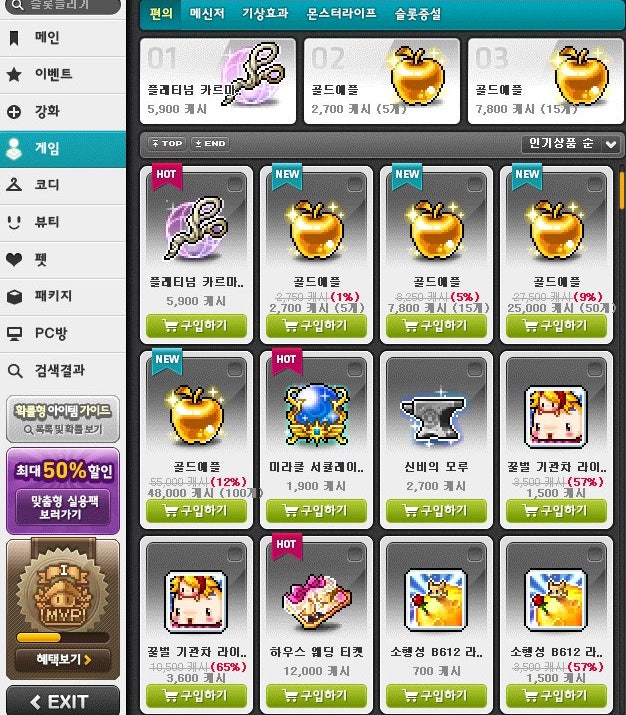The height and width of the screenshot is (715, 626).
Task: Open the 펫 heart icon category
Action: (x=14, y=259)
